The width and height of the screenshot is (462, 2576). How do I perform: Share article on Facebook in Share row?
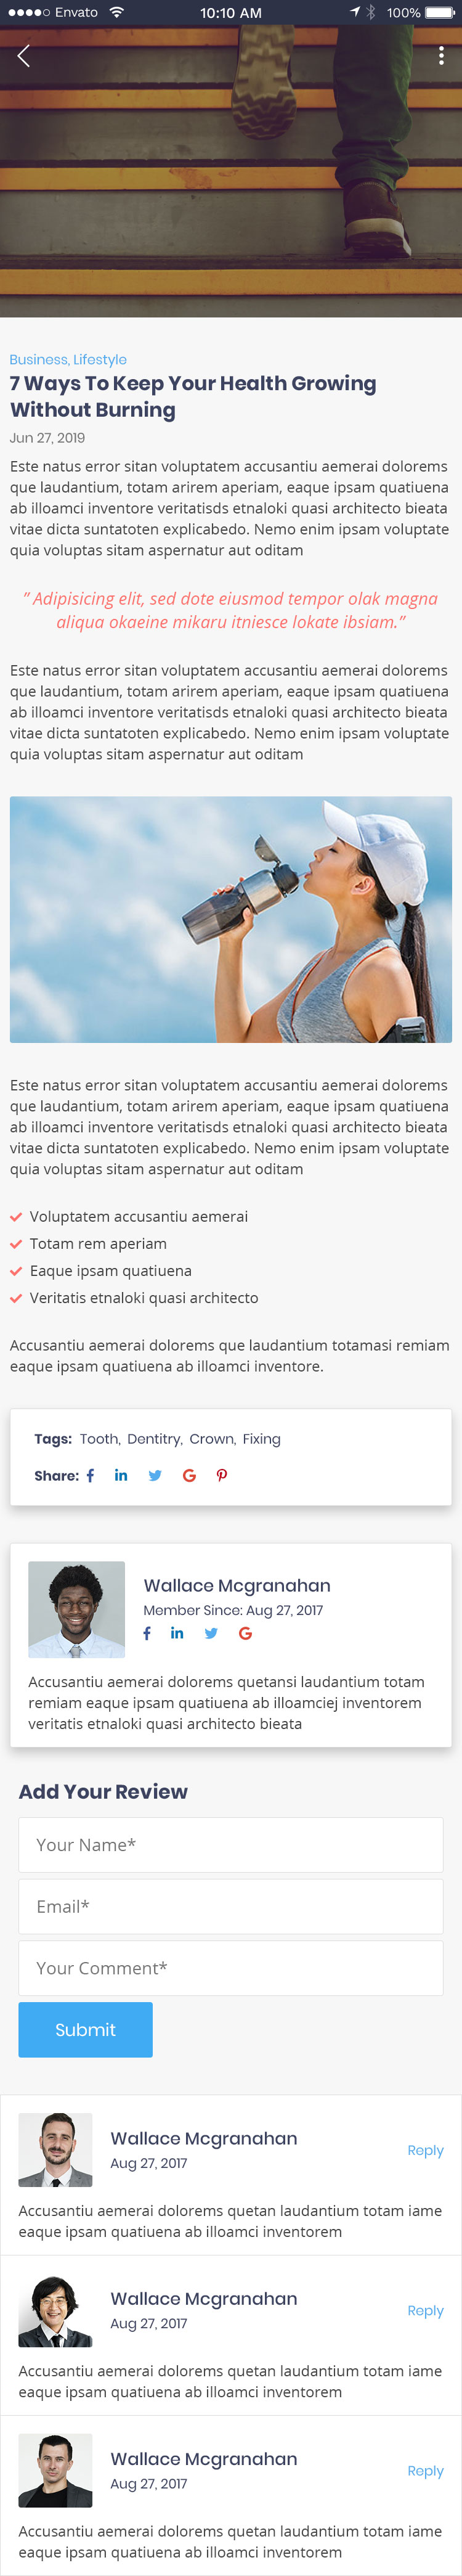pos(91,1475)
